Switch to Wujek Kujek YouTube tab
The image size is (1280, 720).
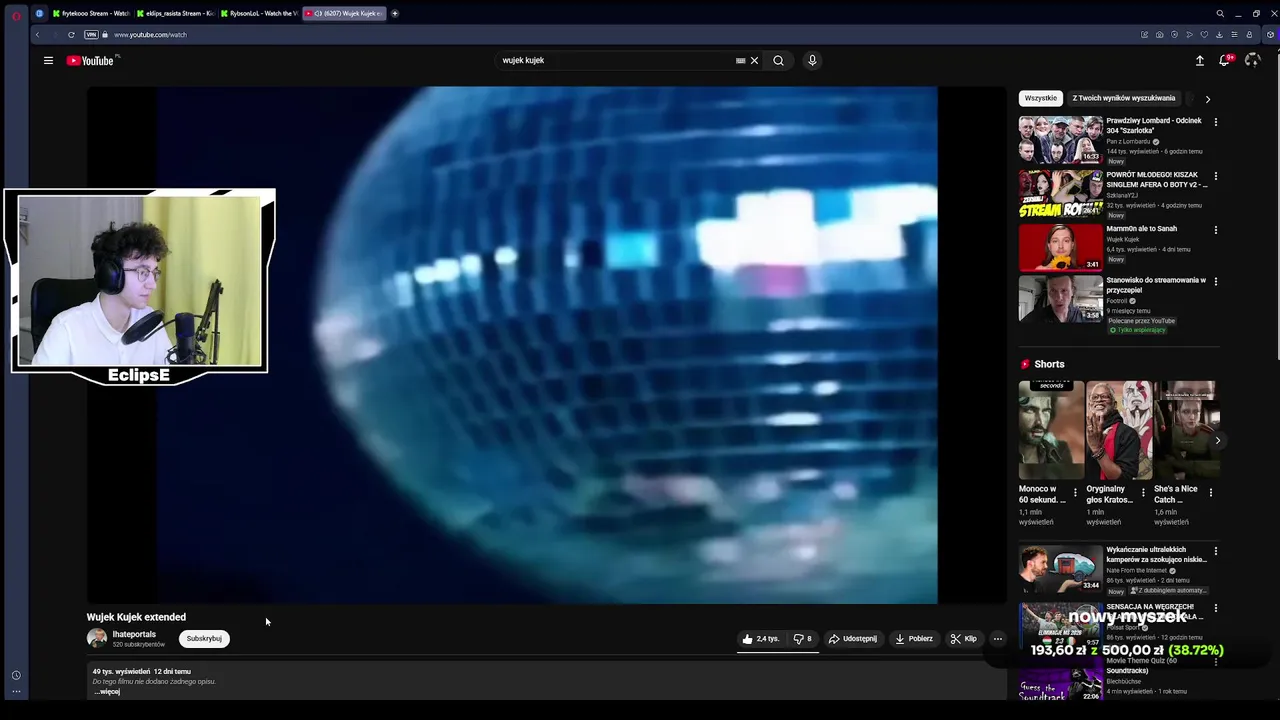[x=343, y=13]
